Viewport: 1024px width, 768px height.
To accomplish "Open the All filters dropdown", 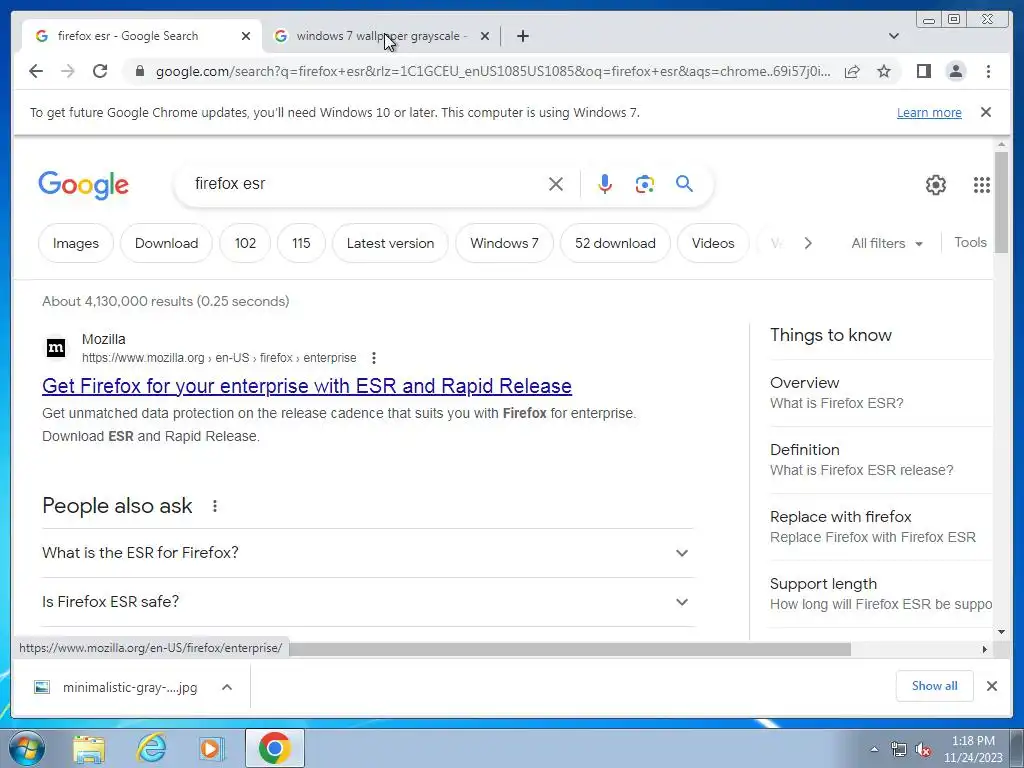I will [x=887, y=244].
